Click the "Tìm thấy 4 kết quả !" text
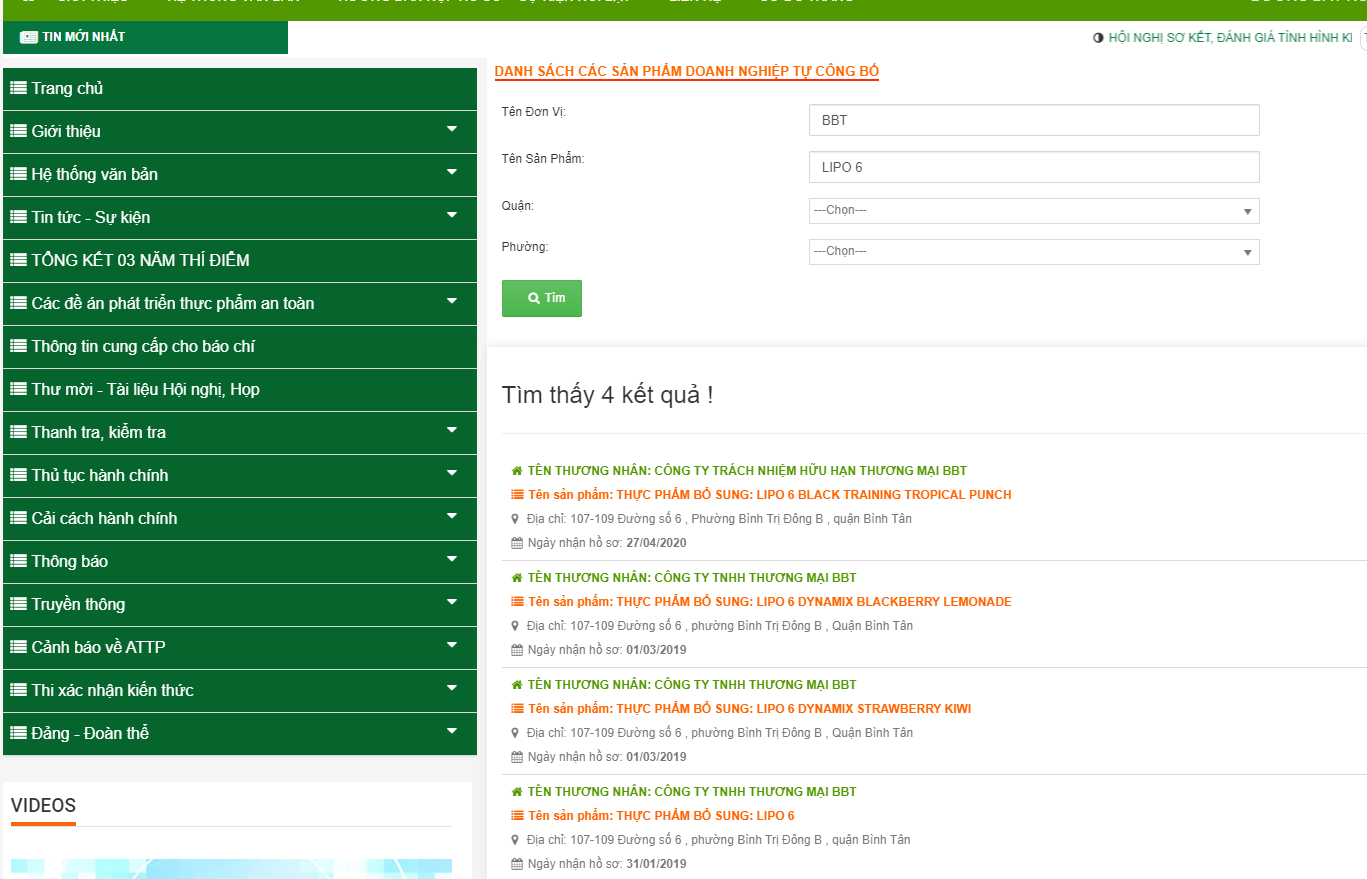 coord(608,395)
